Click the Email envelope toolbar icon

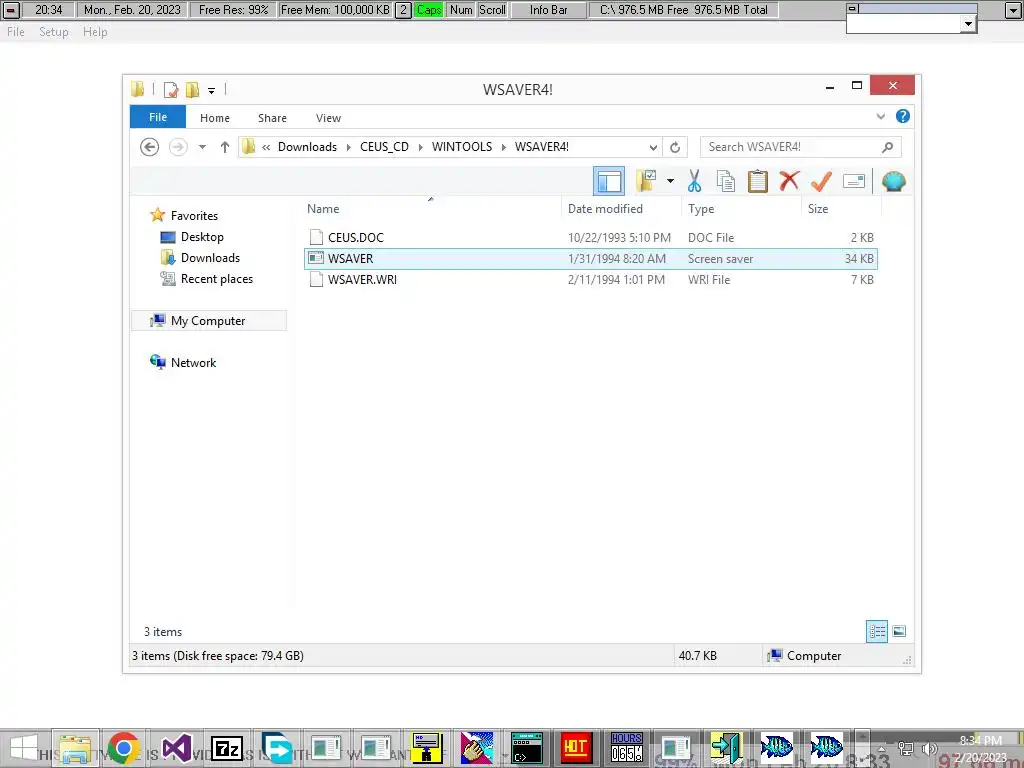[x=854, y=181]
